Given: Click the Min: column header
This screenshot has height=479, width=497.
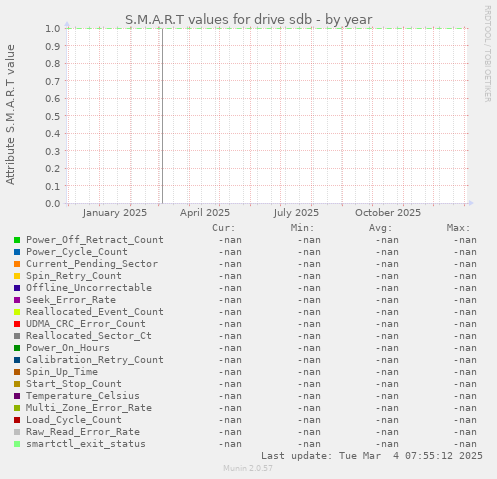Looking at the screenshot, I should [302, 228].
